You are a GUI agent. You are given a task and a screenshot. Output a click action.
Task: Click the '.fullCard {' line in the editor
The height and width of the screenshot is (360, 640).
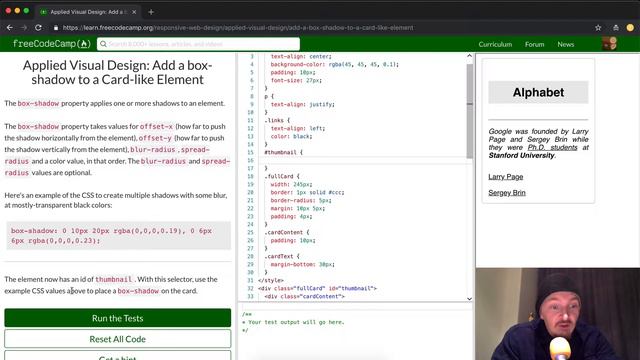(282, 176)
